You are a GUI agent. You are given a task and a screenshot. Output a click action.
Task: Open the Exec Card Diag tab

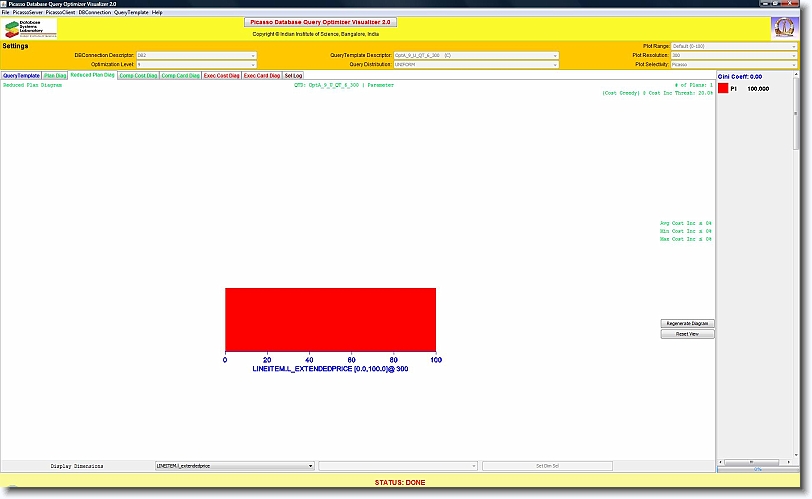(261, 75)
